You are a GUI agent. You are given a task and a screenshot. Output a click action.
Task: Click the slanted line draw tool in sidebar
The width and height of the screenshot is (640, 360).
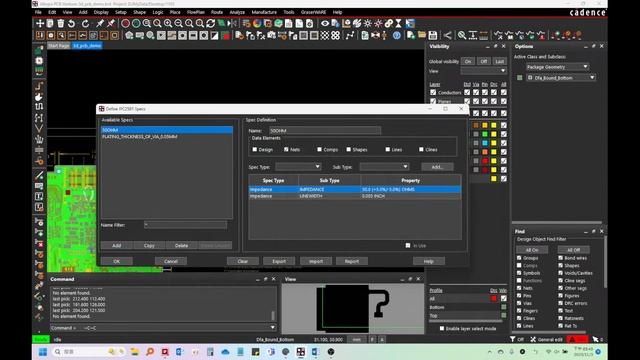(x=39, y=176)
